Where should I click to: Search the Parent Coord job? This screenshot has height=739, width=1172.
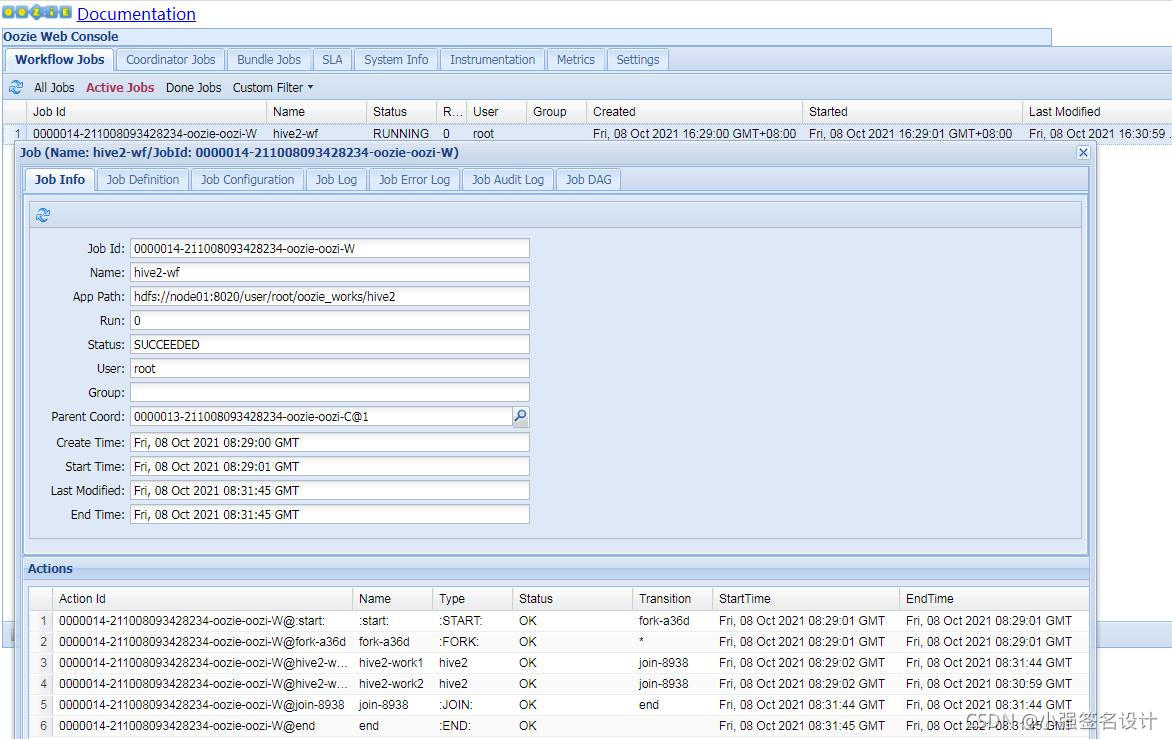coord(520,416)
